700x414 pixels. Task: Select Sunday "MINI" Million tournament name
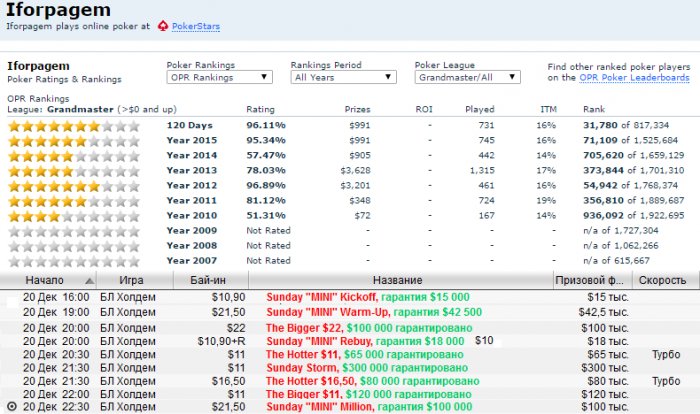pos(369,407)
